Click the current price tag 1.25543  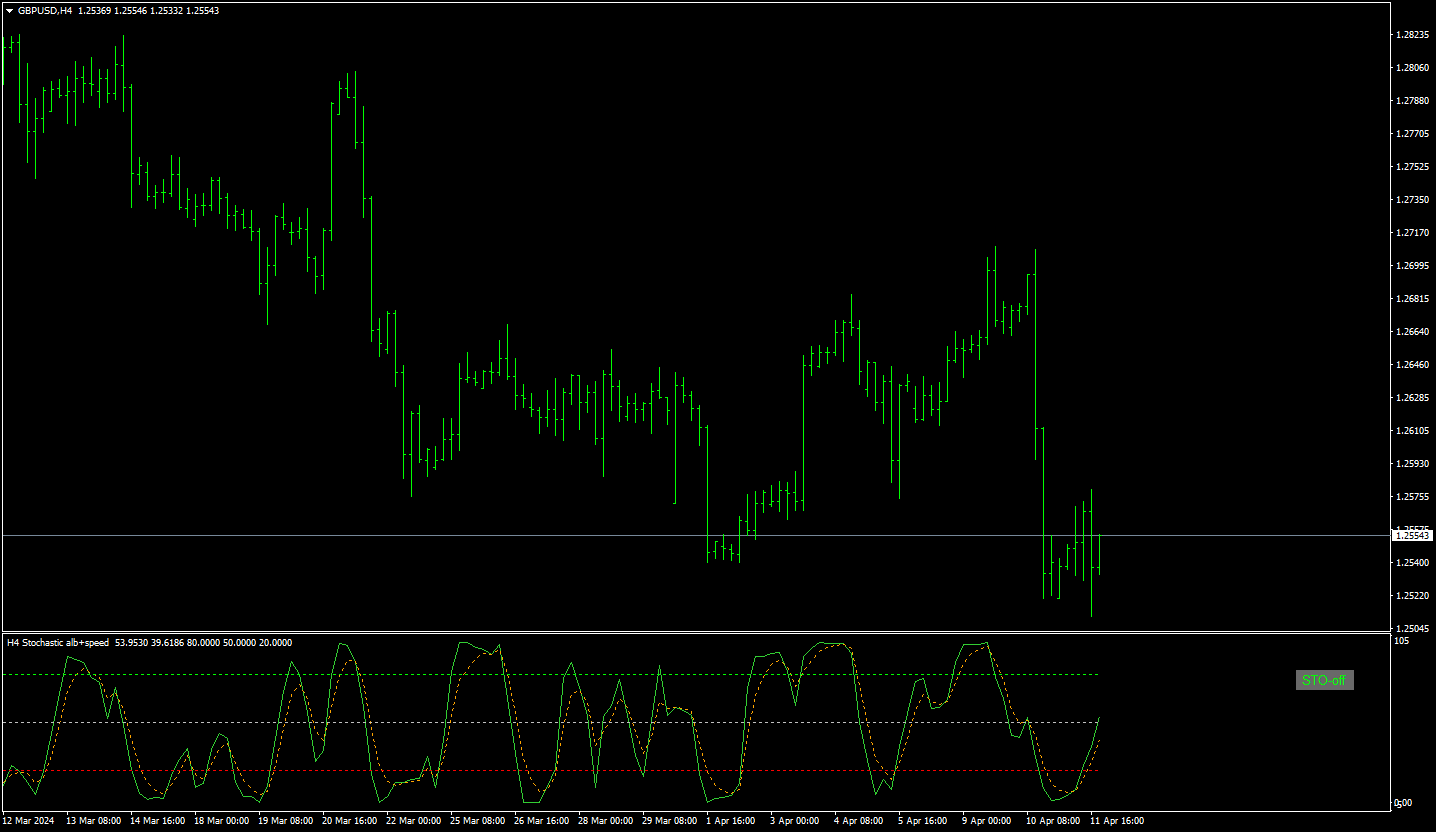[1413, 536]
